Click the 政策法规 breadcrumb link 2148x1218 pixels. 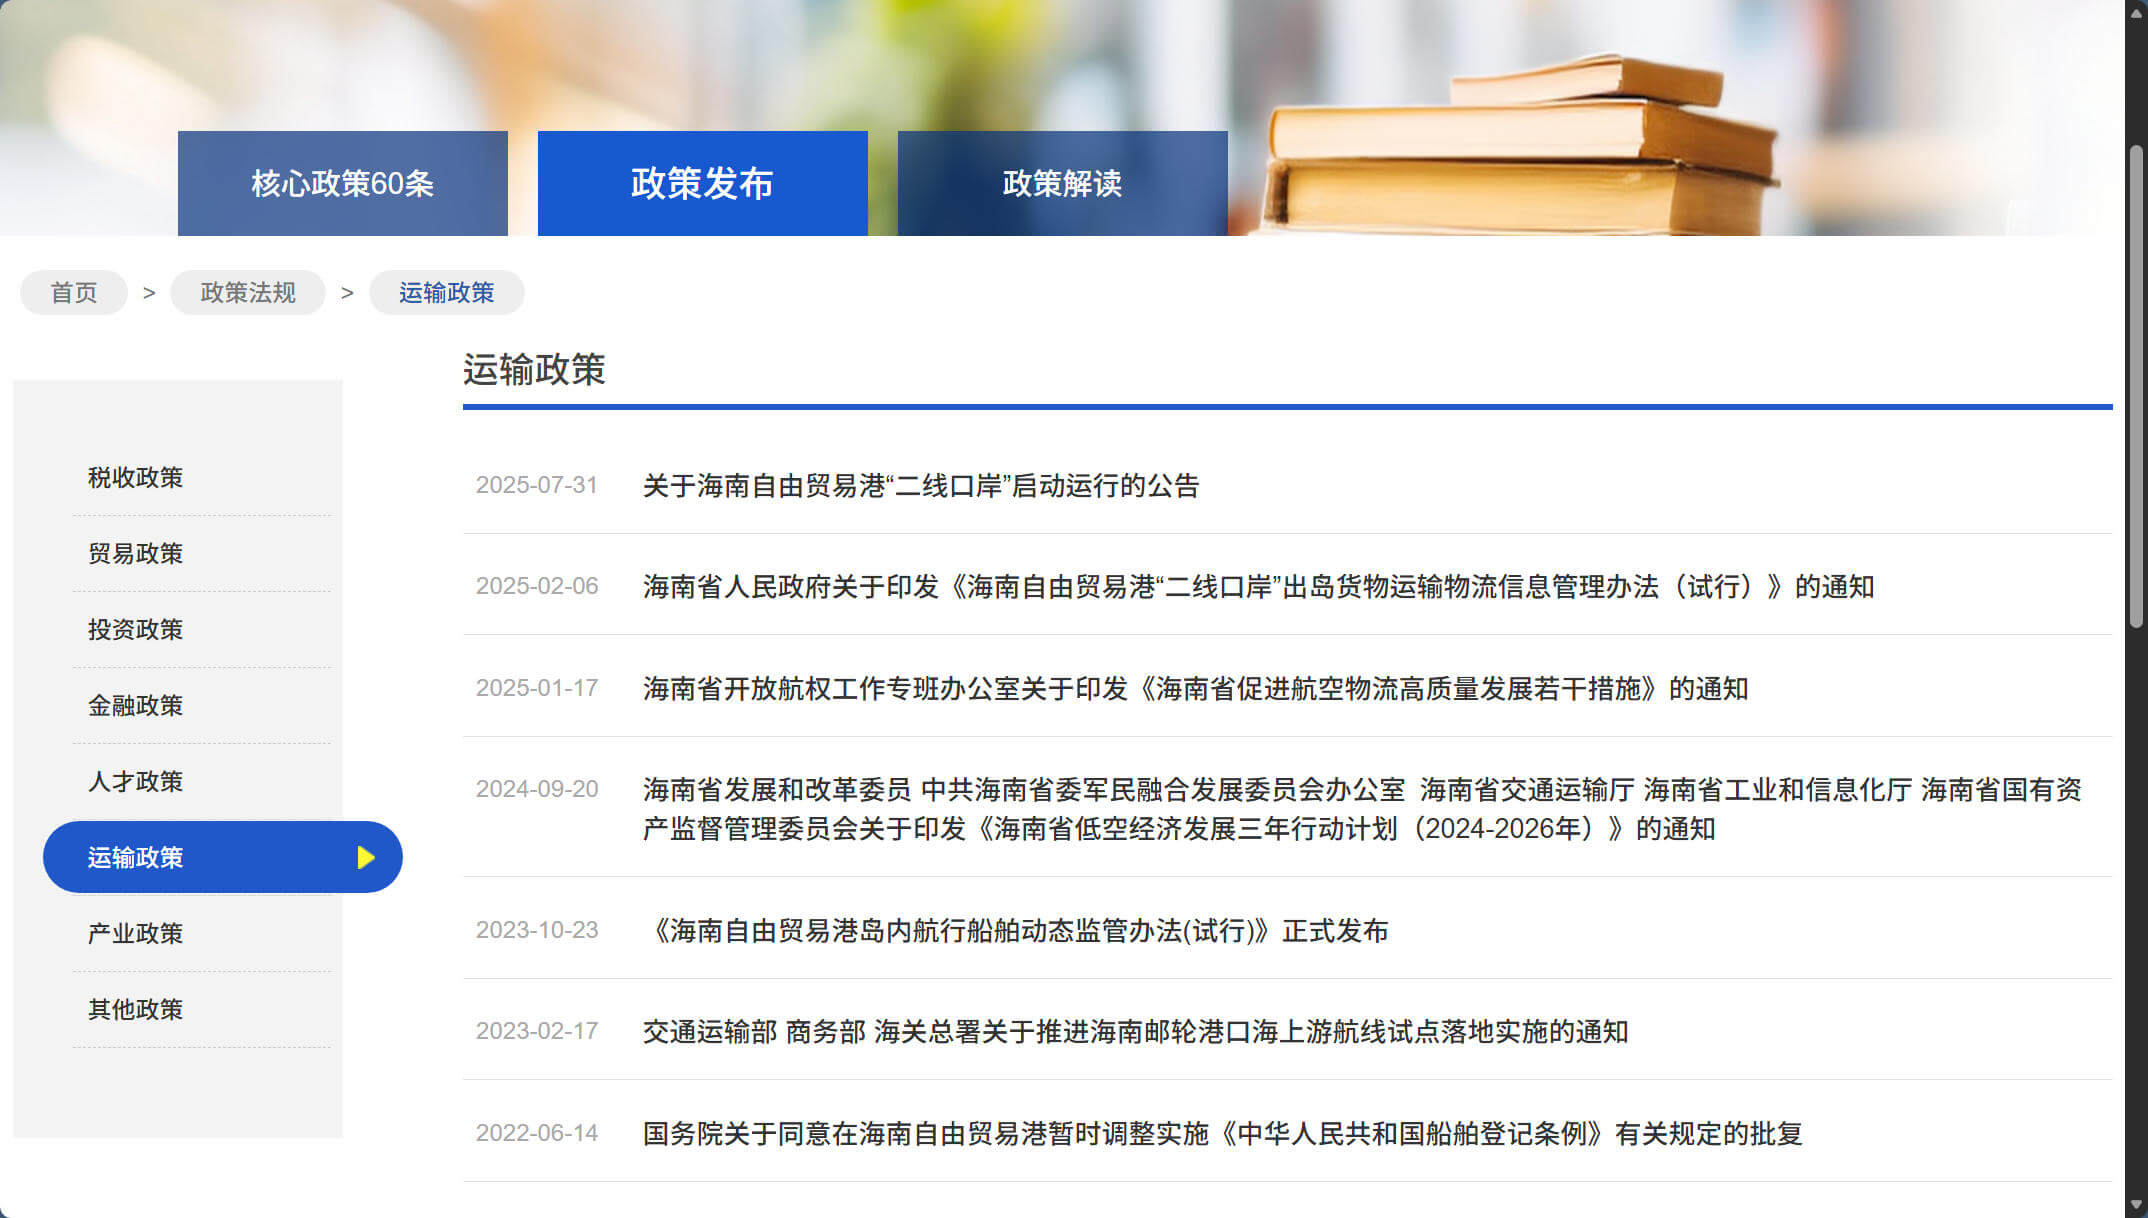248,293
